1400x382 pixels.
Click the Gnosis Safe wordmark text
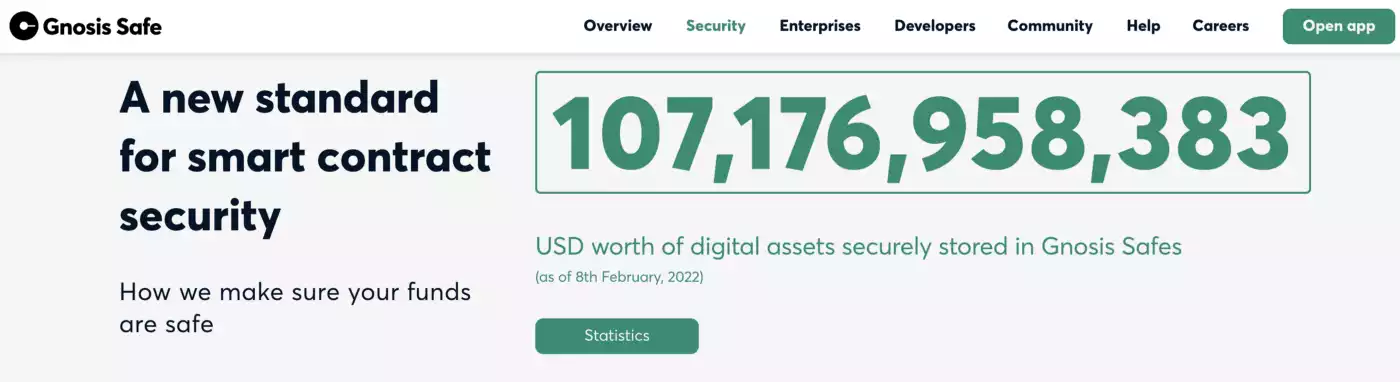point(102,27)
